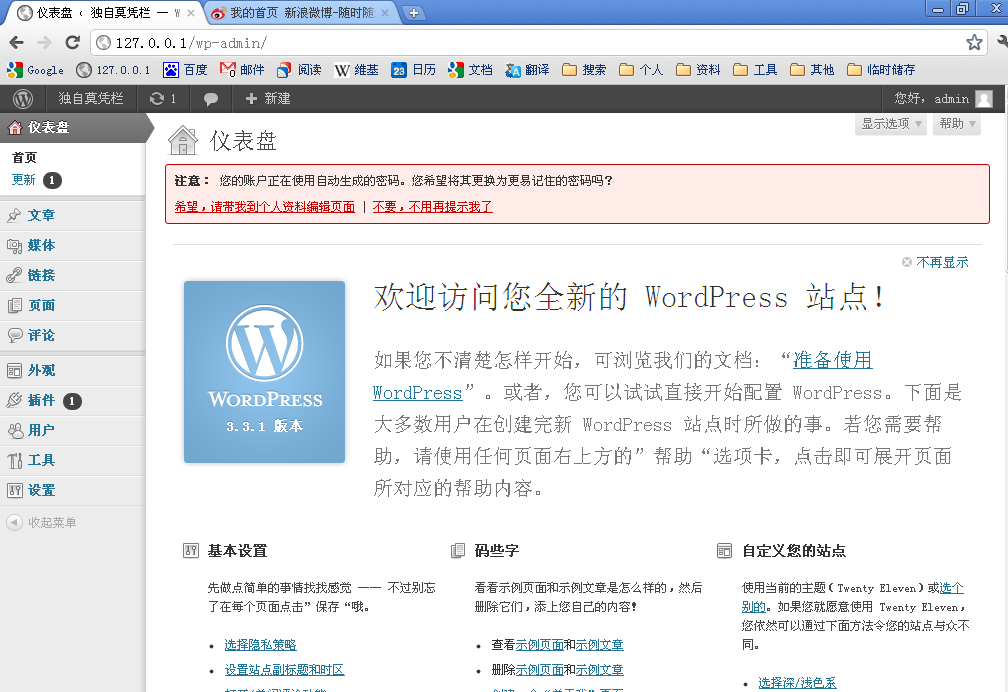Open the 准备使用 documentation link
Image resolution: width=1008 pixels, height=692 pixels.
832,360
